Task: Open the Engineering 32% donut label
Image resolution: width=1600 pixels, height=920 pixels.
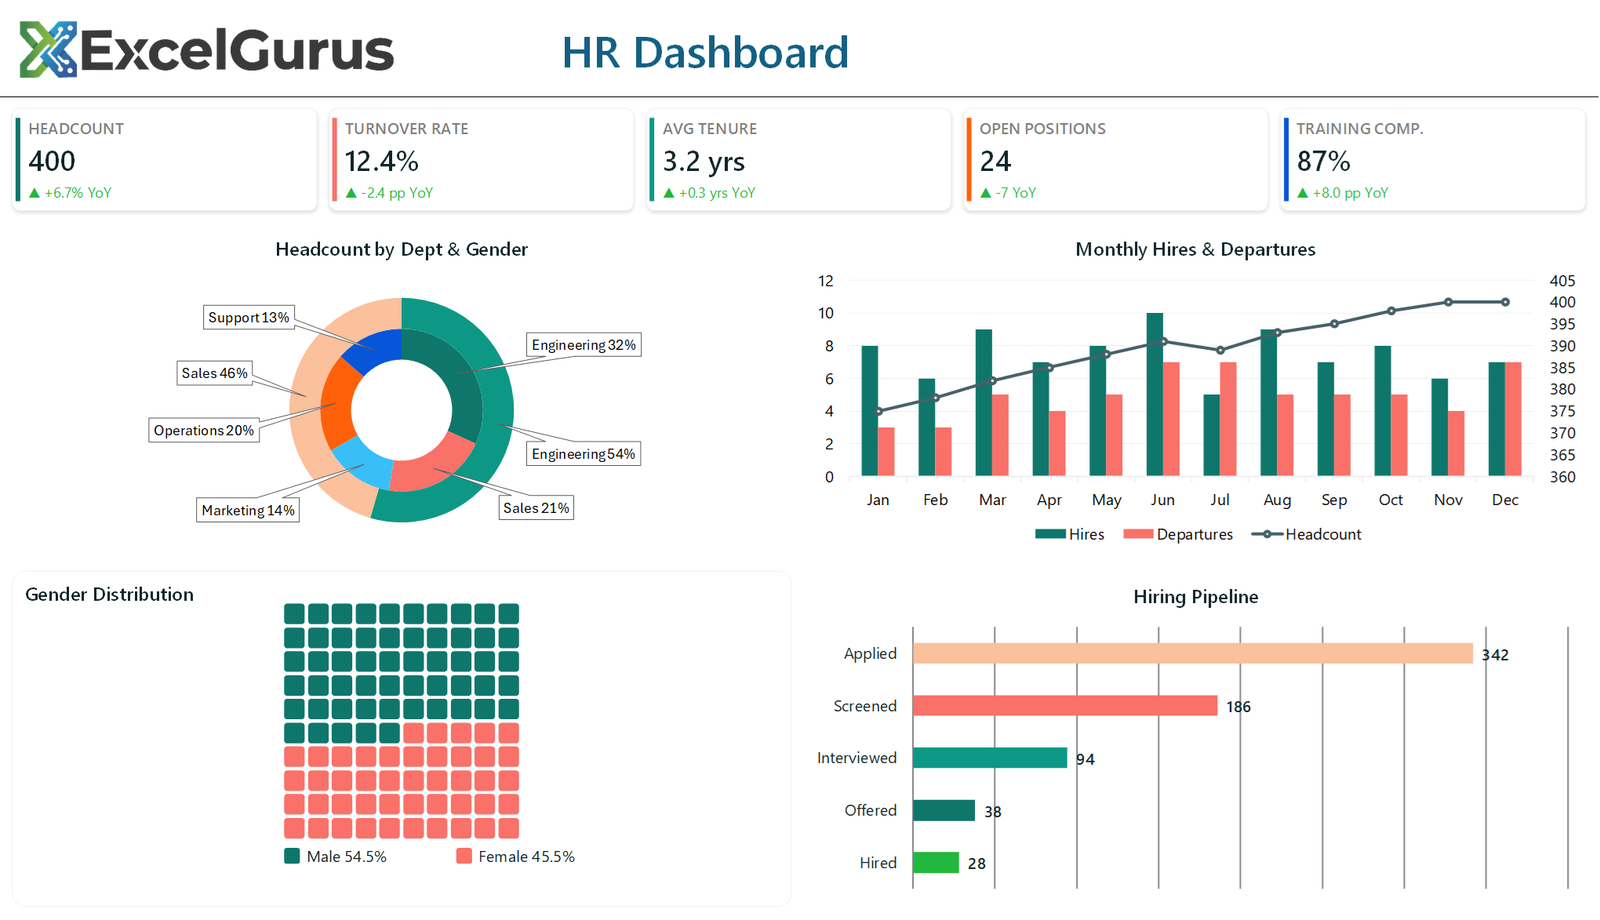Action: (x=583, y=344)
